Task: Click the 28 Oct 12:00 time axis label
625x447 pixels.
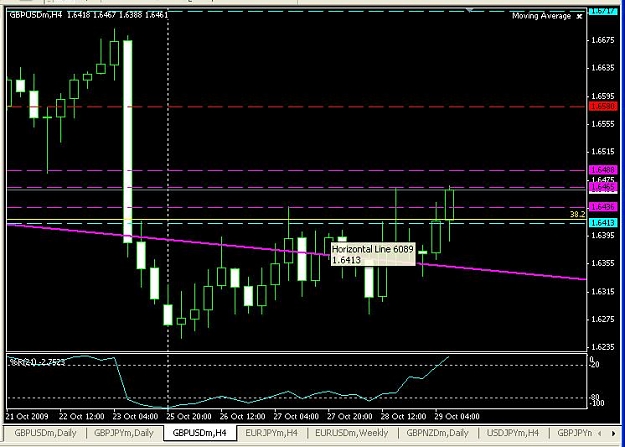Action: [403, 416]
